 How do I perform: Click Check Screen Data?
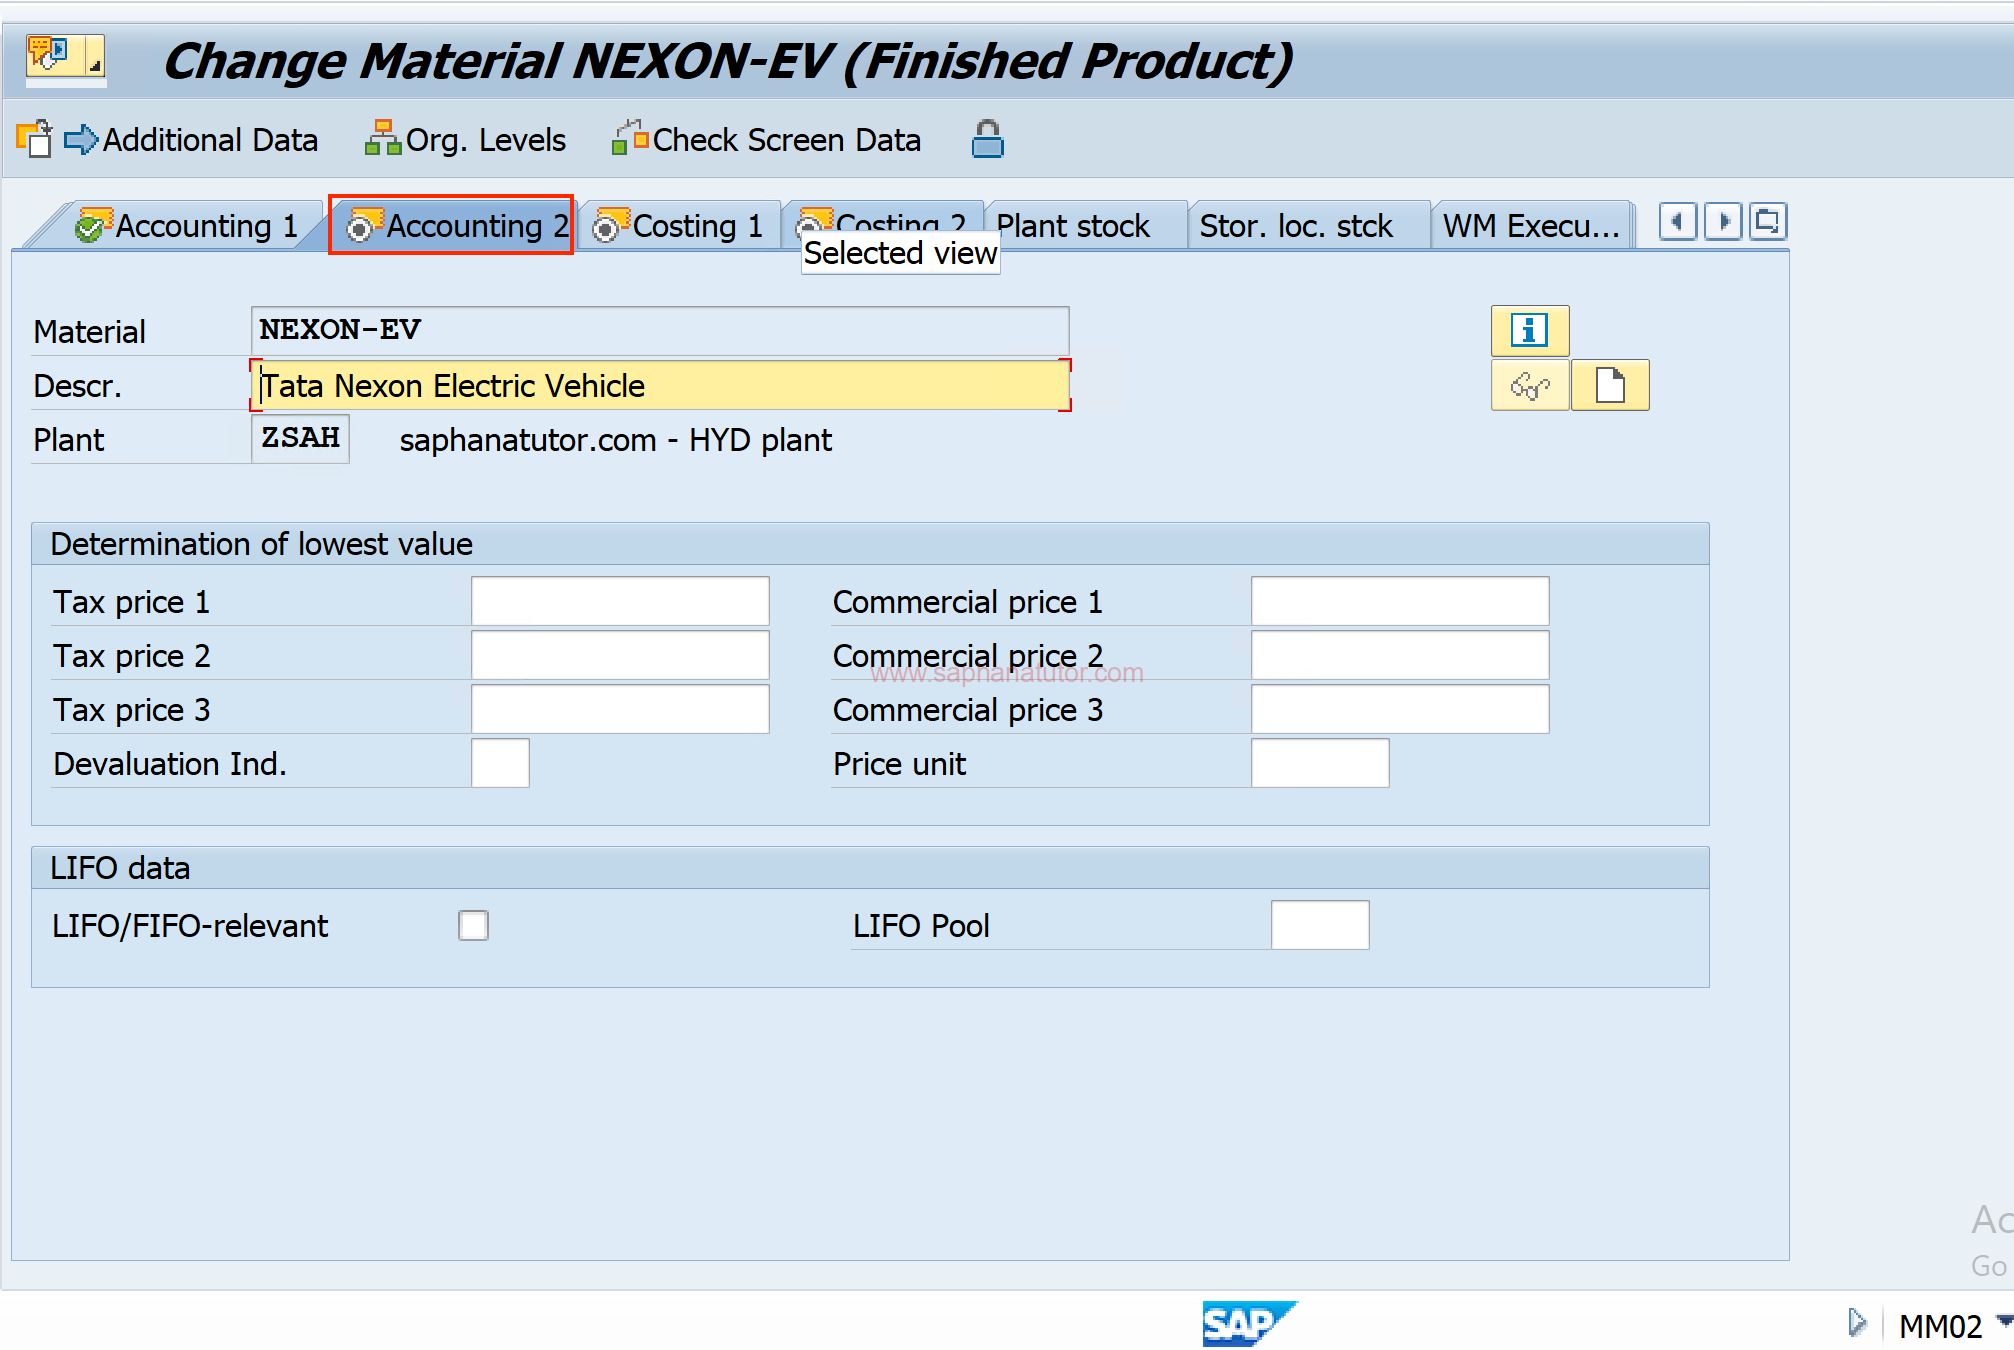[x=766, y=140]
